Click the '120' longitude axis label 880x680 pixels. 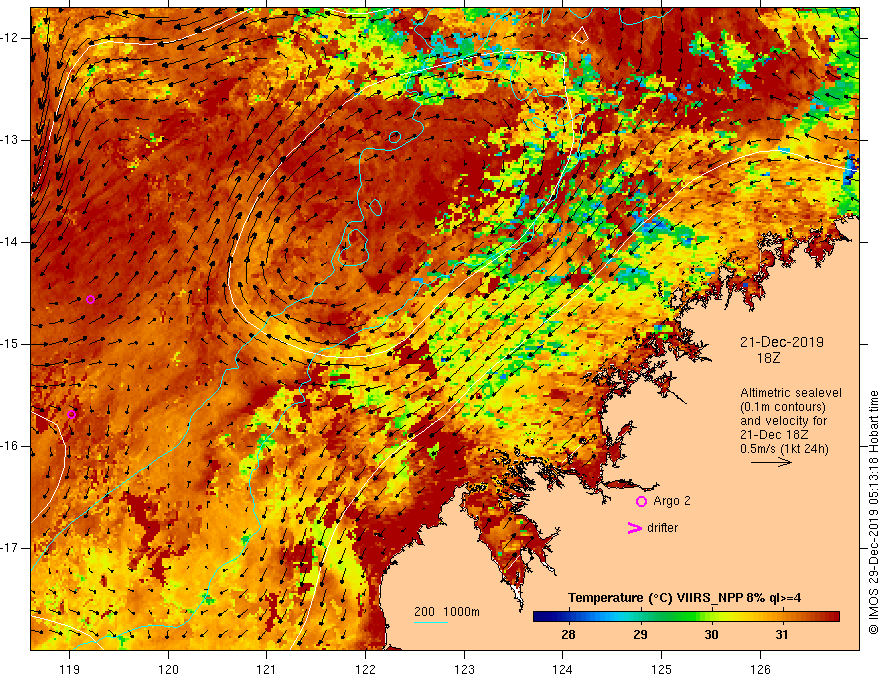168,669
